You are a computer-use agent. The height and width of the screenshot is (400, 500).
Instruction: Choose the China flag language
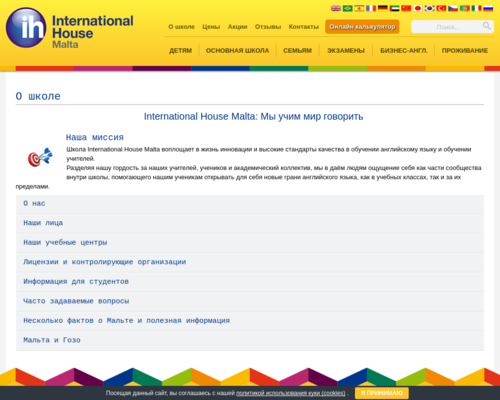(406, 8)
